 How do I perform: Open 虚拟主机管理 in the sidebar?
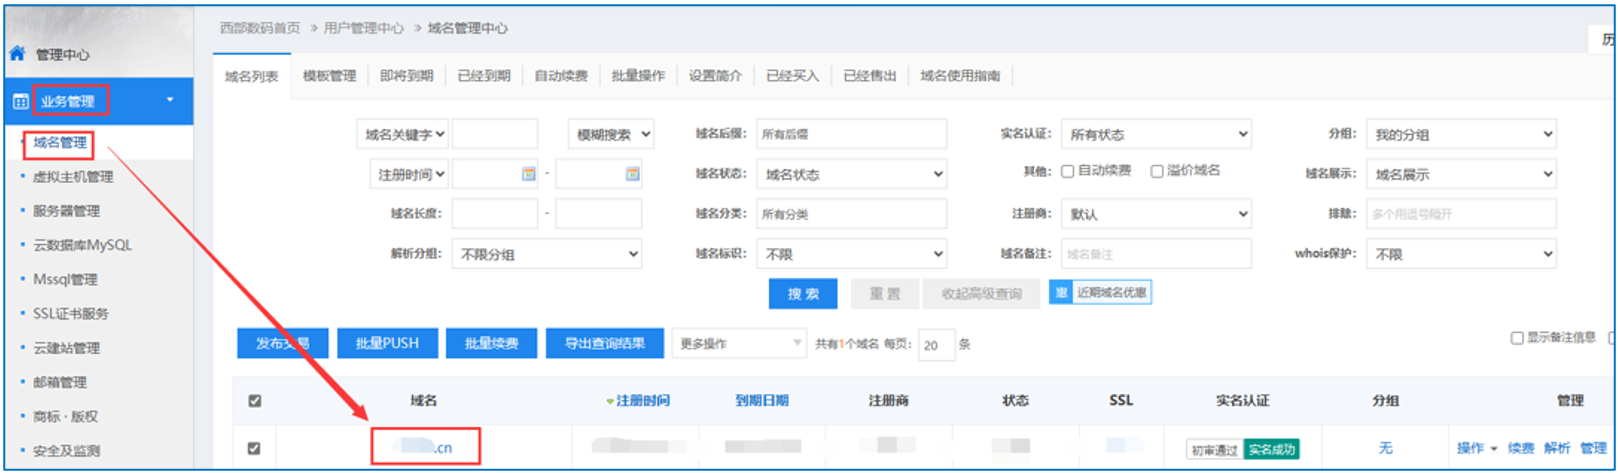pyautogui.click(x=73, y=177)
